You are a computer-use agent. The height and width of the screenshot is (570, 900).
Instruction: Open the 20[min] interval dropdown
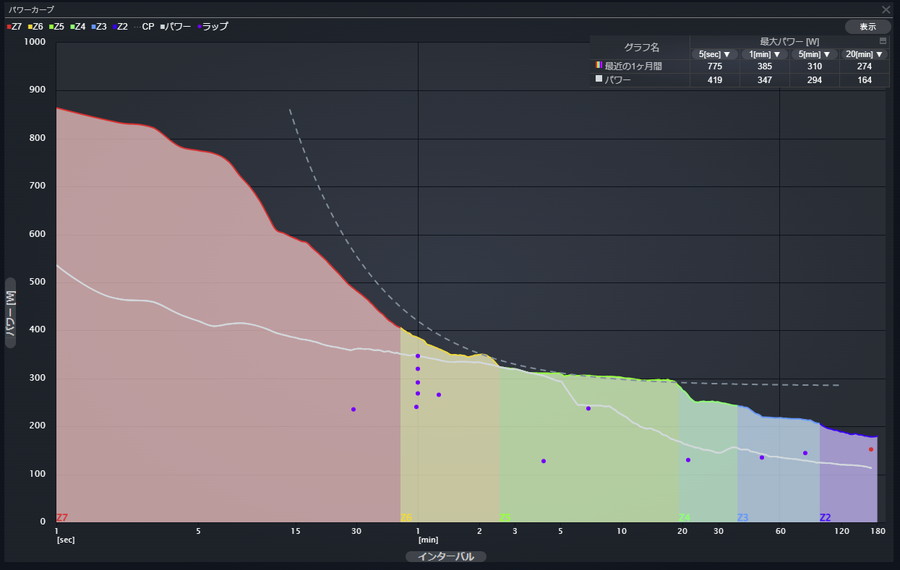(864, 54)
